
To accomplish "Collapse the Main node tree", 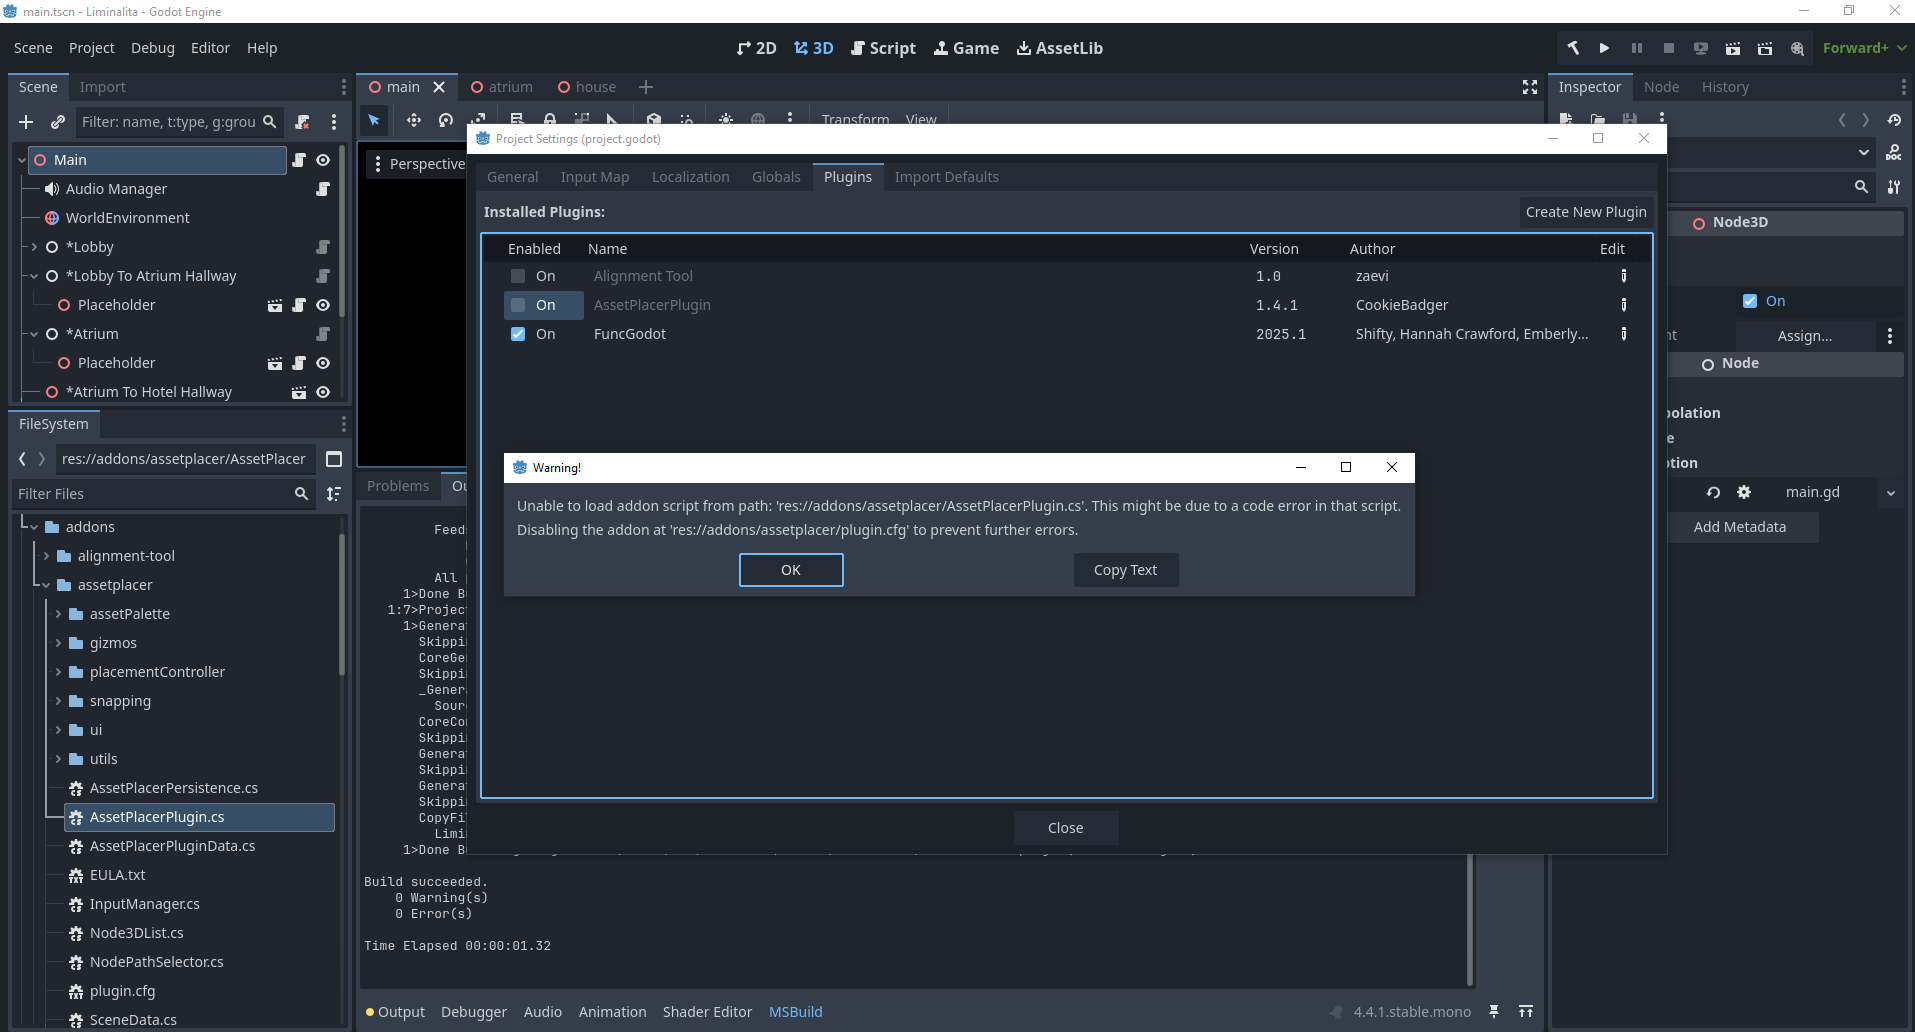I will [22, 160].
